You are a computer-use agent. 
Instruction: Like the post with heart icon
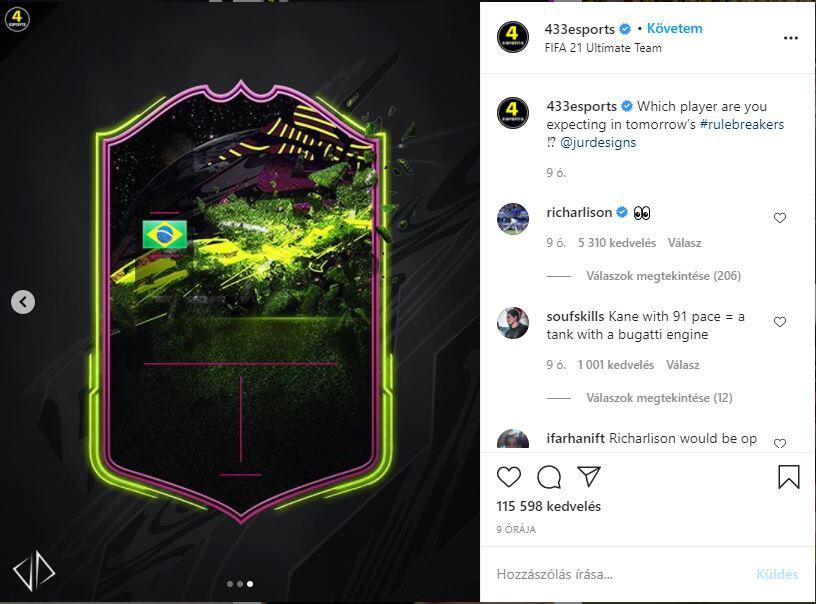(x=508, y=477)
